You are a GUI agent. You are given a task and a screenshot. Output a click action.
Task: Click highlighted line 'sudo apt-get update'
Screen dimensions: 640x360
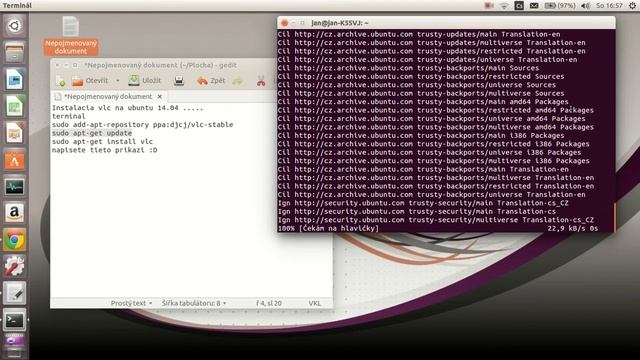tap(92, 133)
